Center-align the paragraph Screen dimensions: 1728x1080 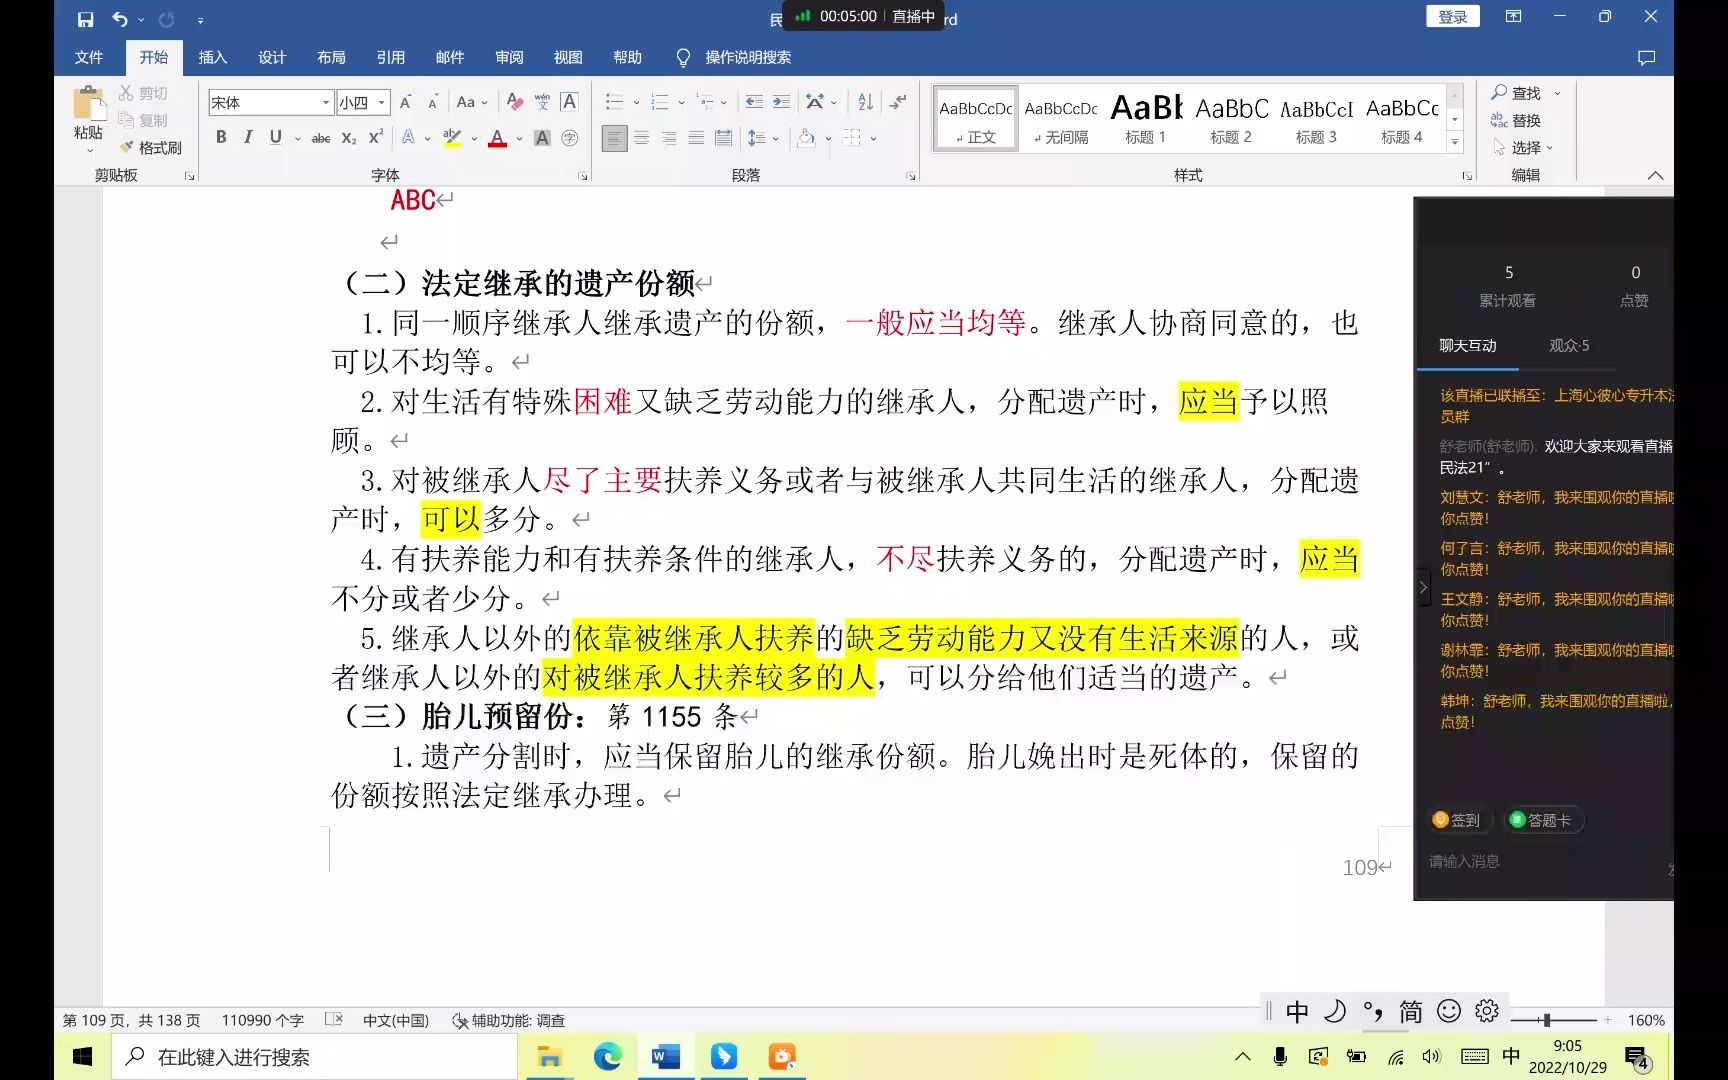[x=641, y=138]
